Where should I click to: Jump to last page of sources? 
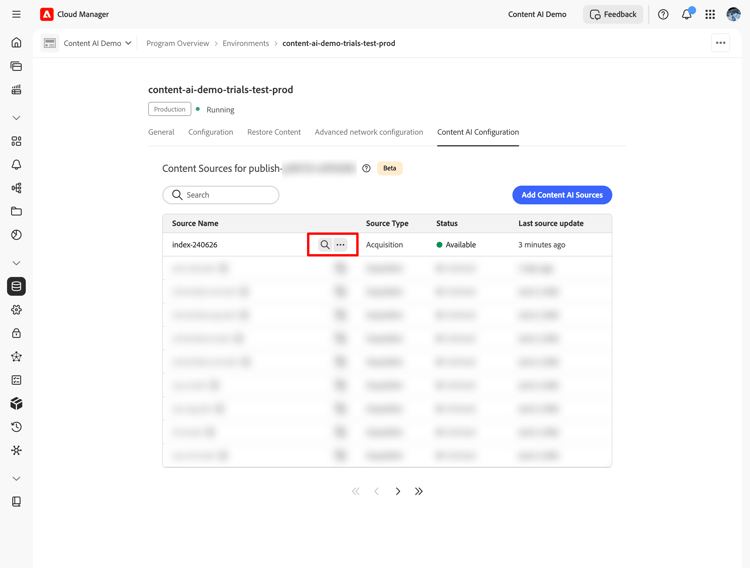tap(419, 491)
